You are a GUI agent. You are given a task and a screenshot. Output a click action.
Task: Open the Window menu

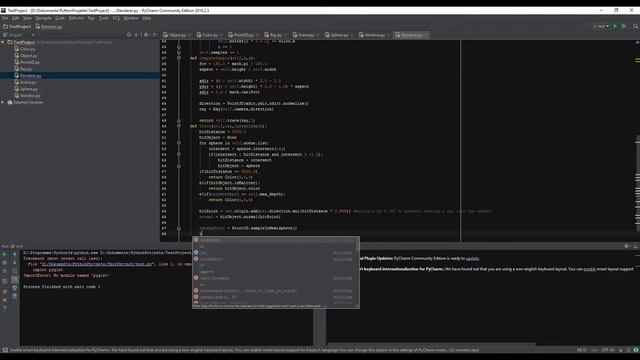click(131, 18)
